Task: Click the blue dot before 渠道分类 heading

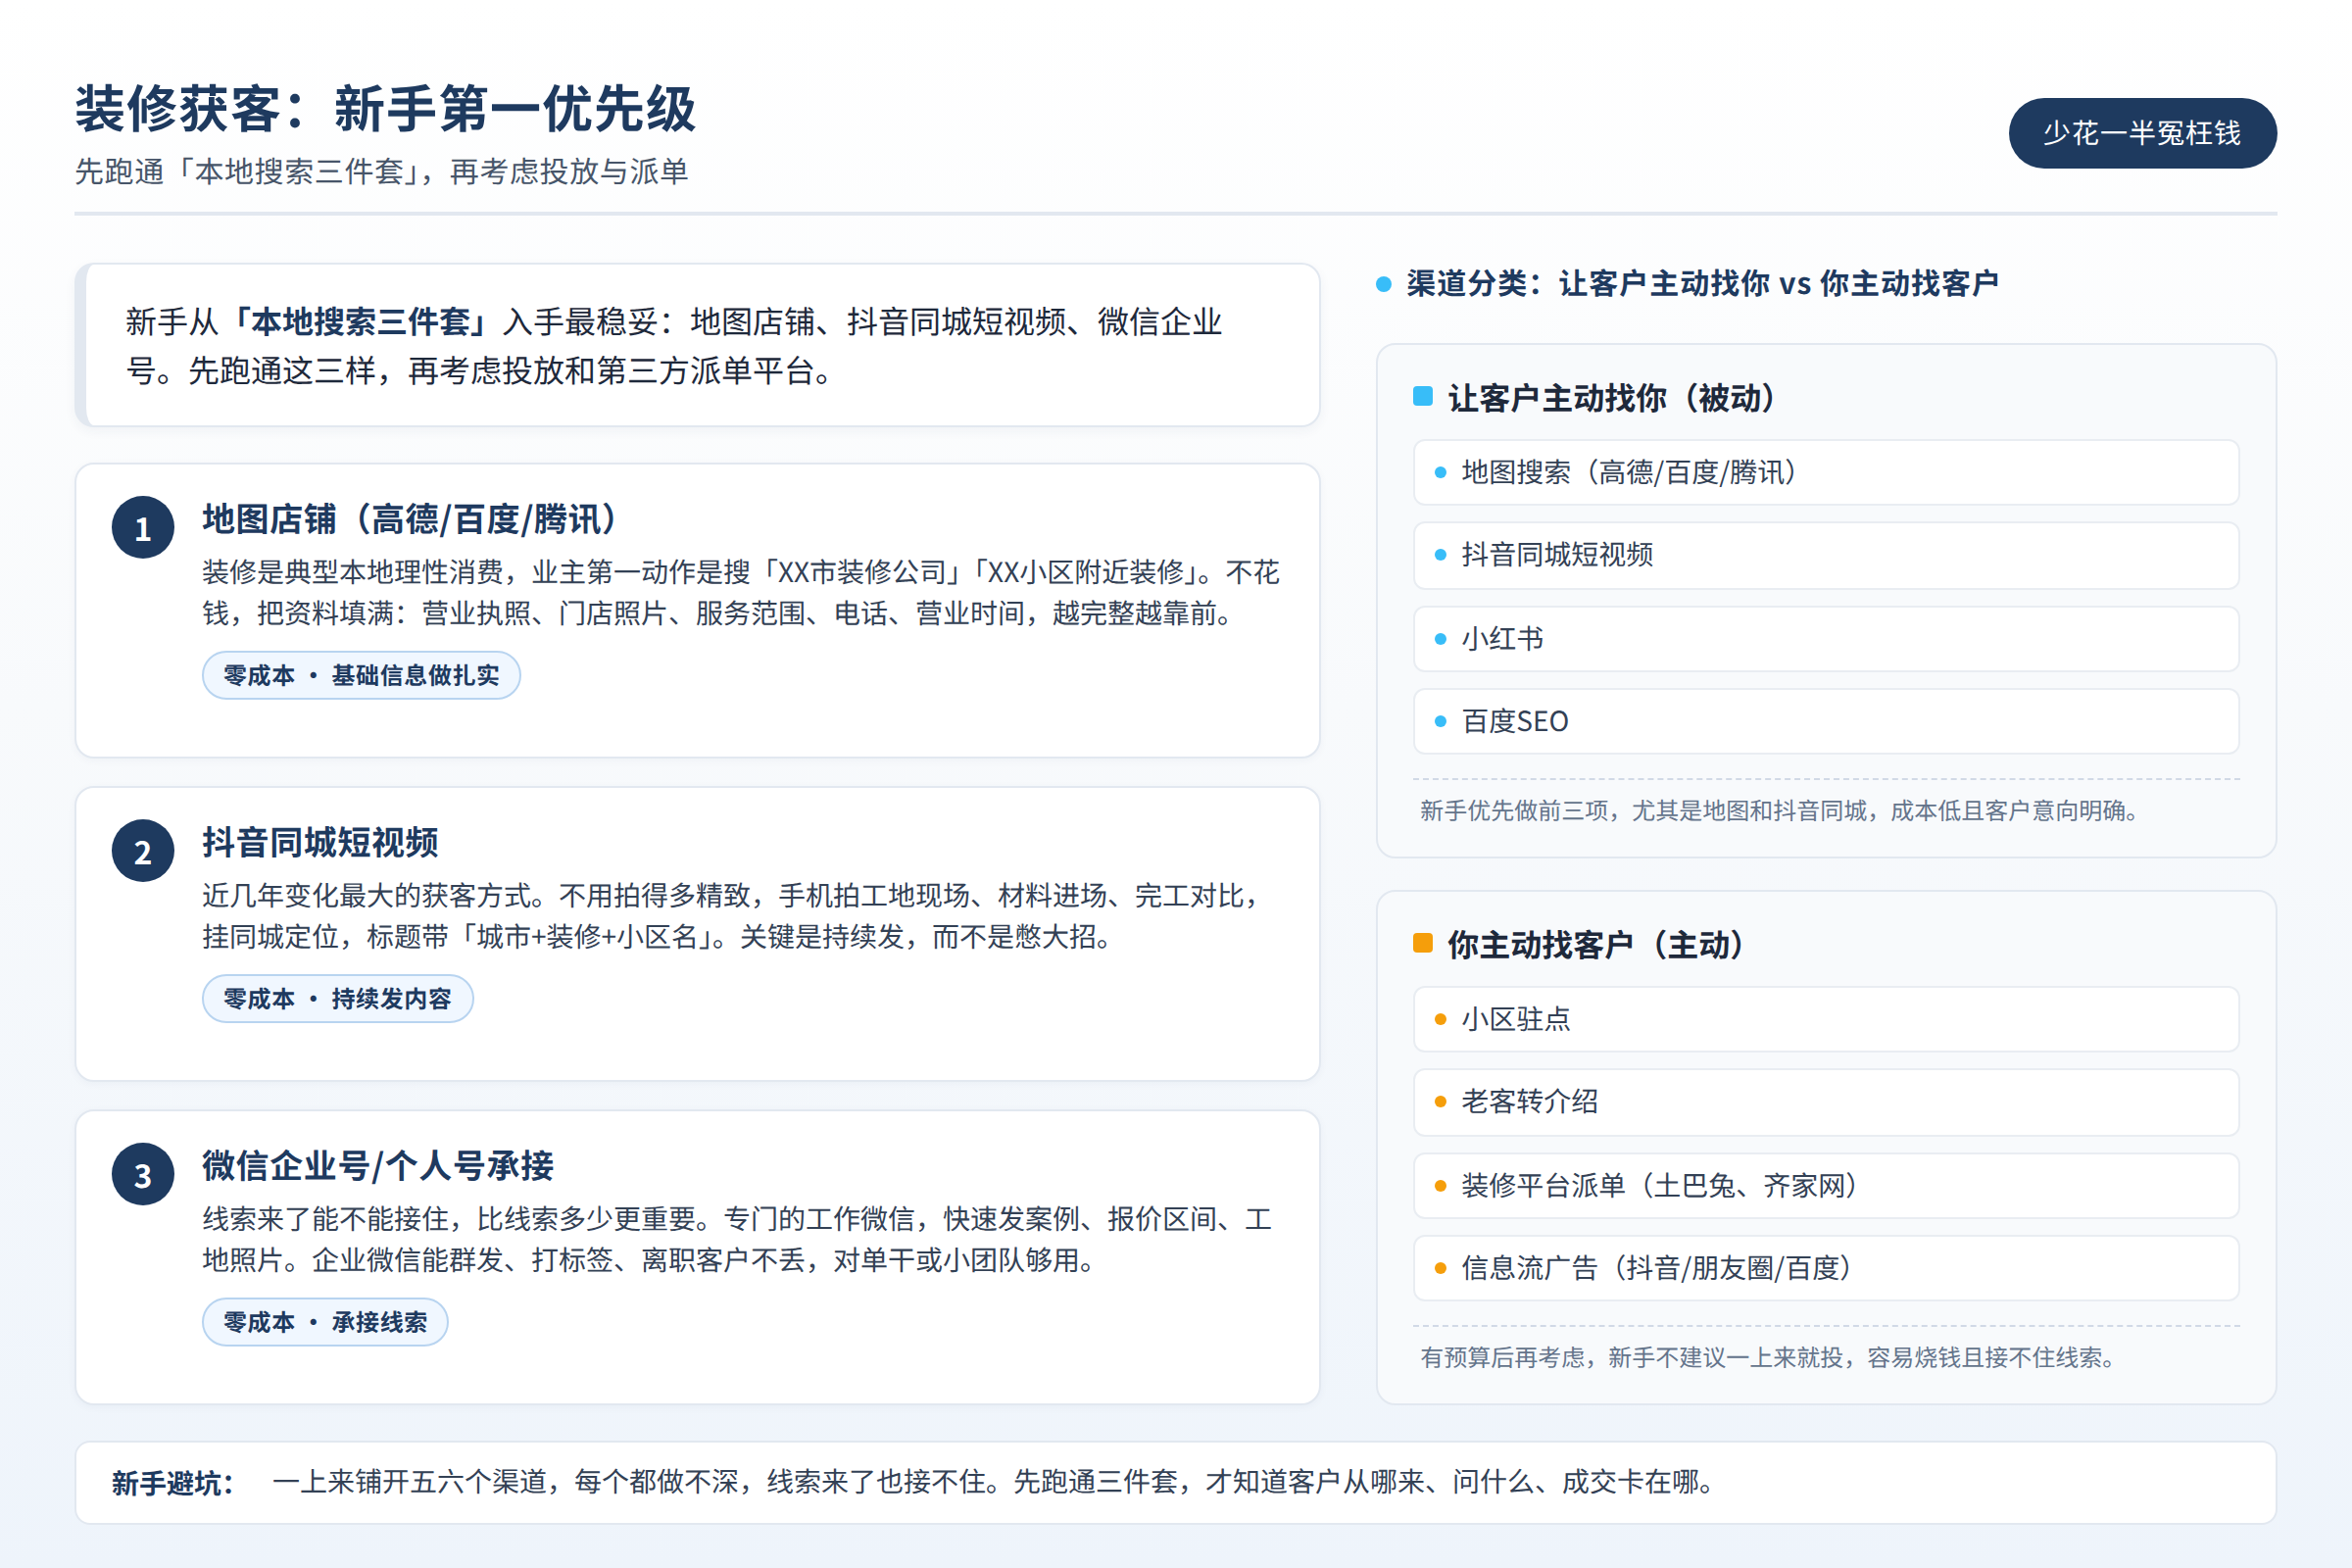Action: [1384, 284]
